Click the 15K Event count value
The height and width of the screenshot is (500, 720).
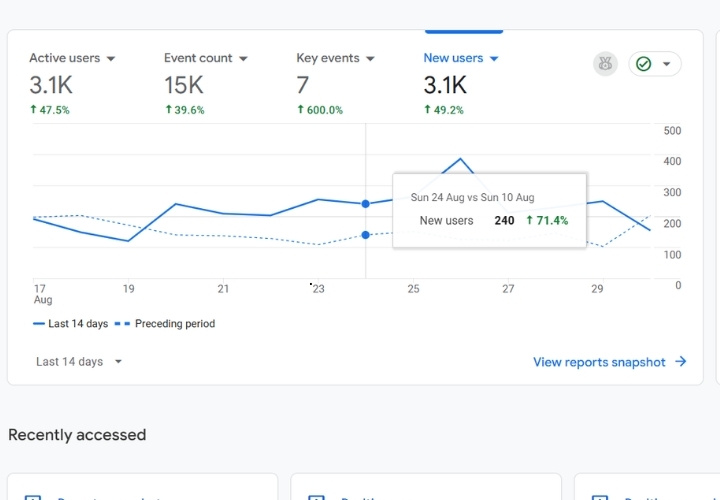coord(184,85)
